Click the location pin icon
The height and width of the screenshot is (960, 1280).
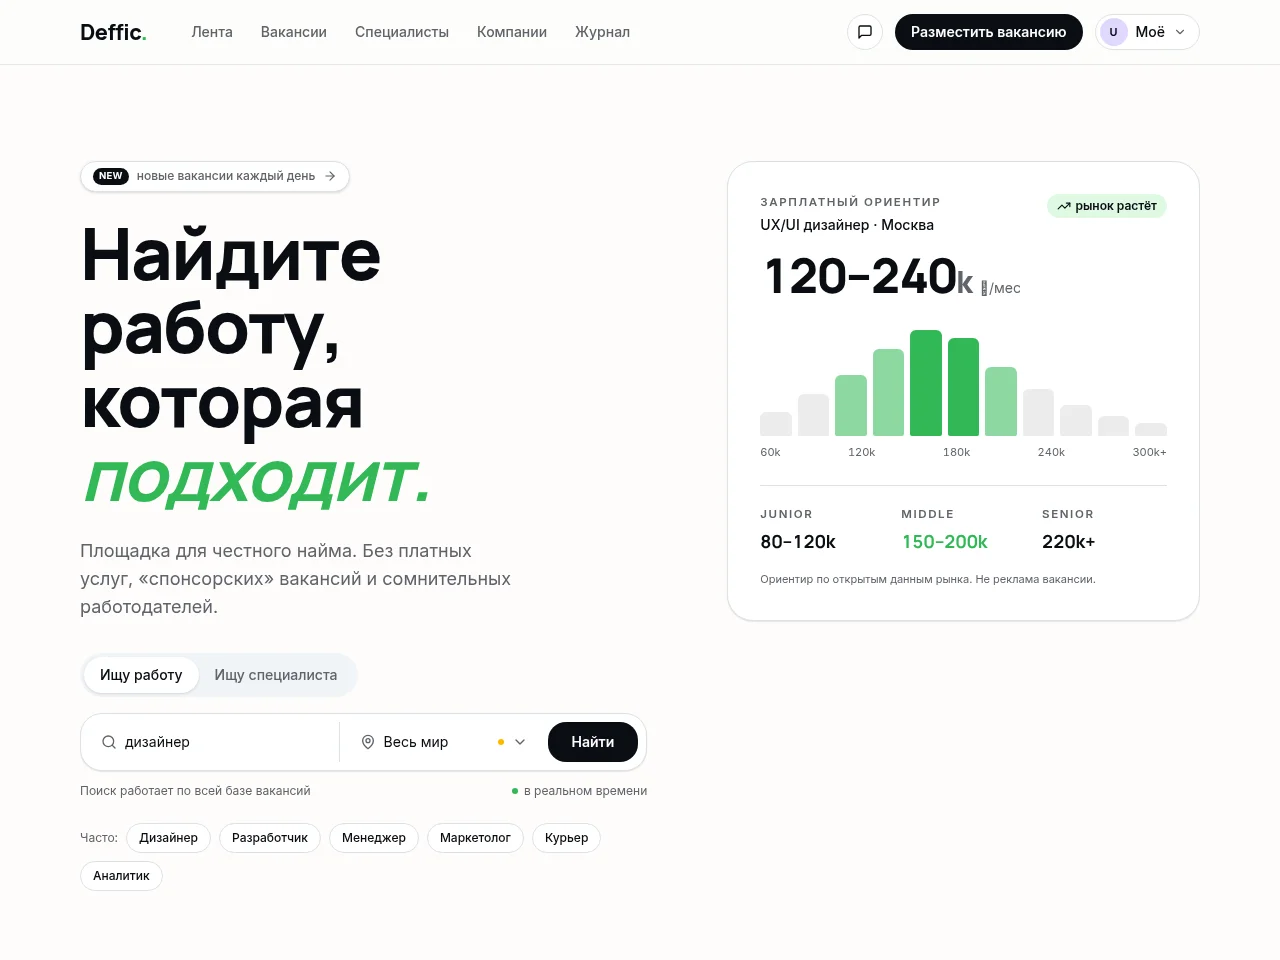[x=368, y=742]
